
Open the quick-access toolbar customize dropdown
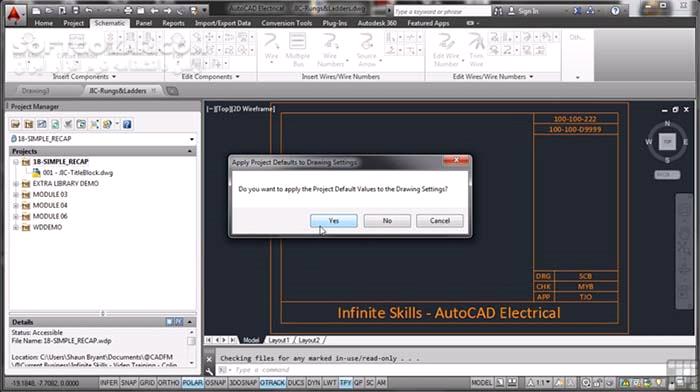coord(204,10)
